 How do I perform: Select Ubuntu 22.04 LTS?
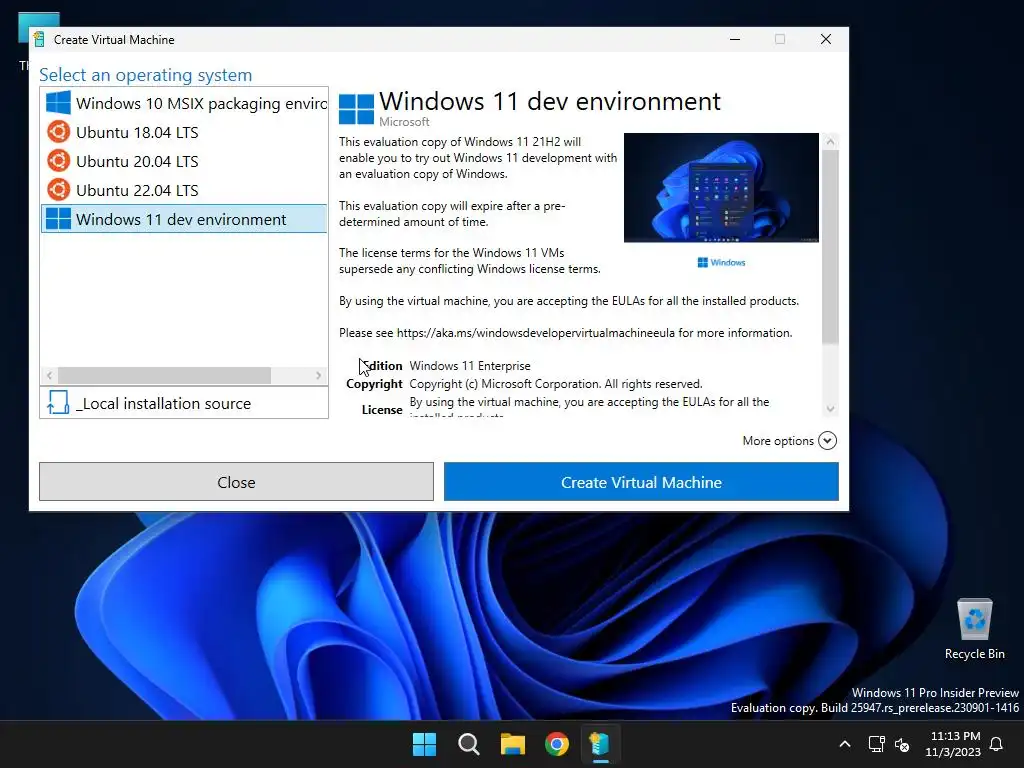[184, 190]
